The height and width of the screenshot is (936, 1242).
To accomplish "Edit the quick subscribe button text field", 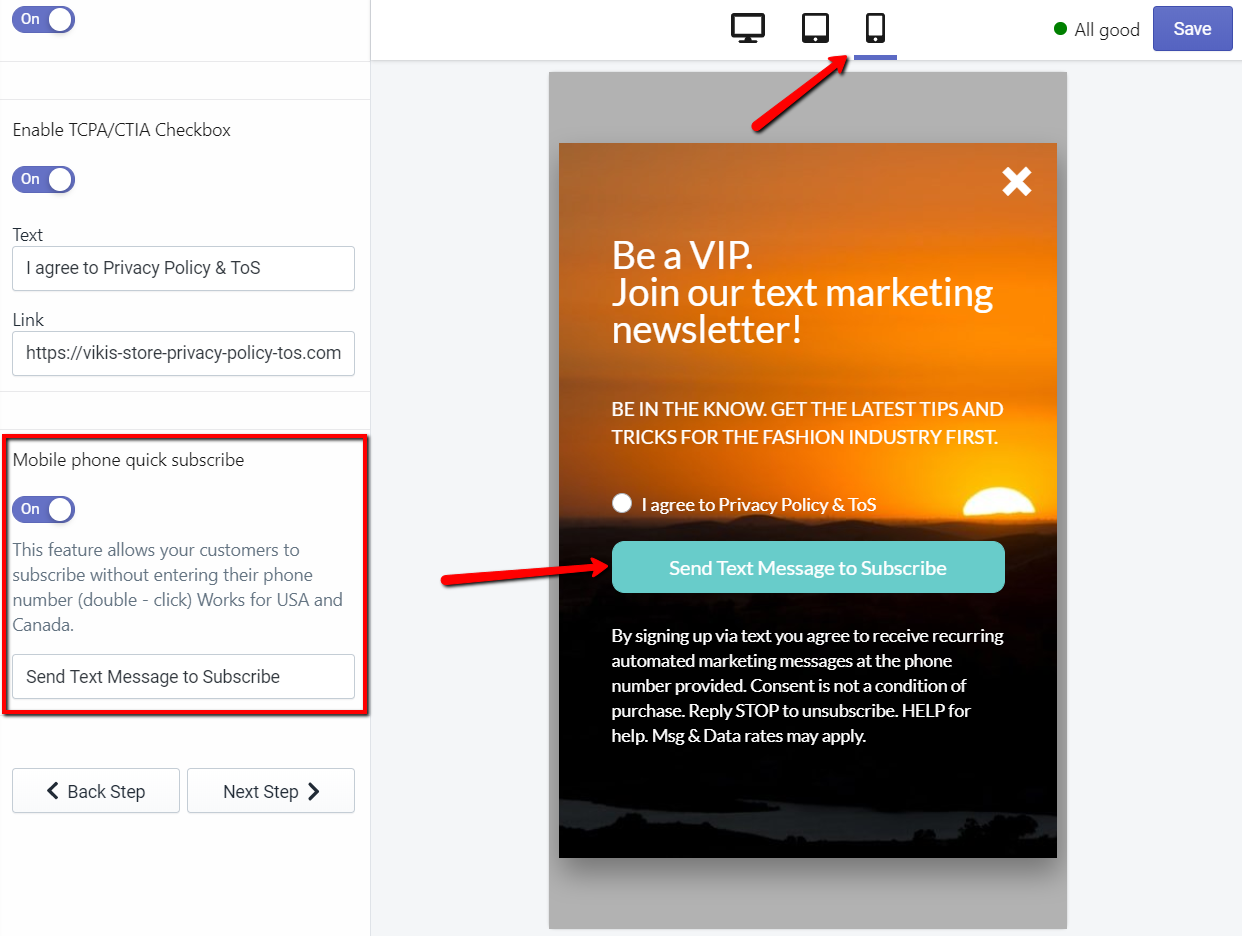I will 183,676.
